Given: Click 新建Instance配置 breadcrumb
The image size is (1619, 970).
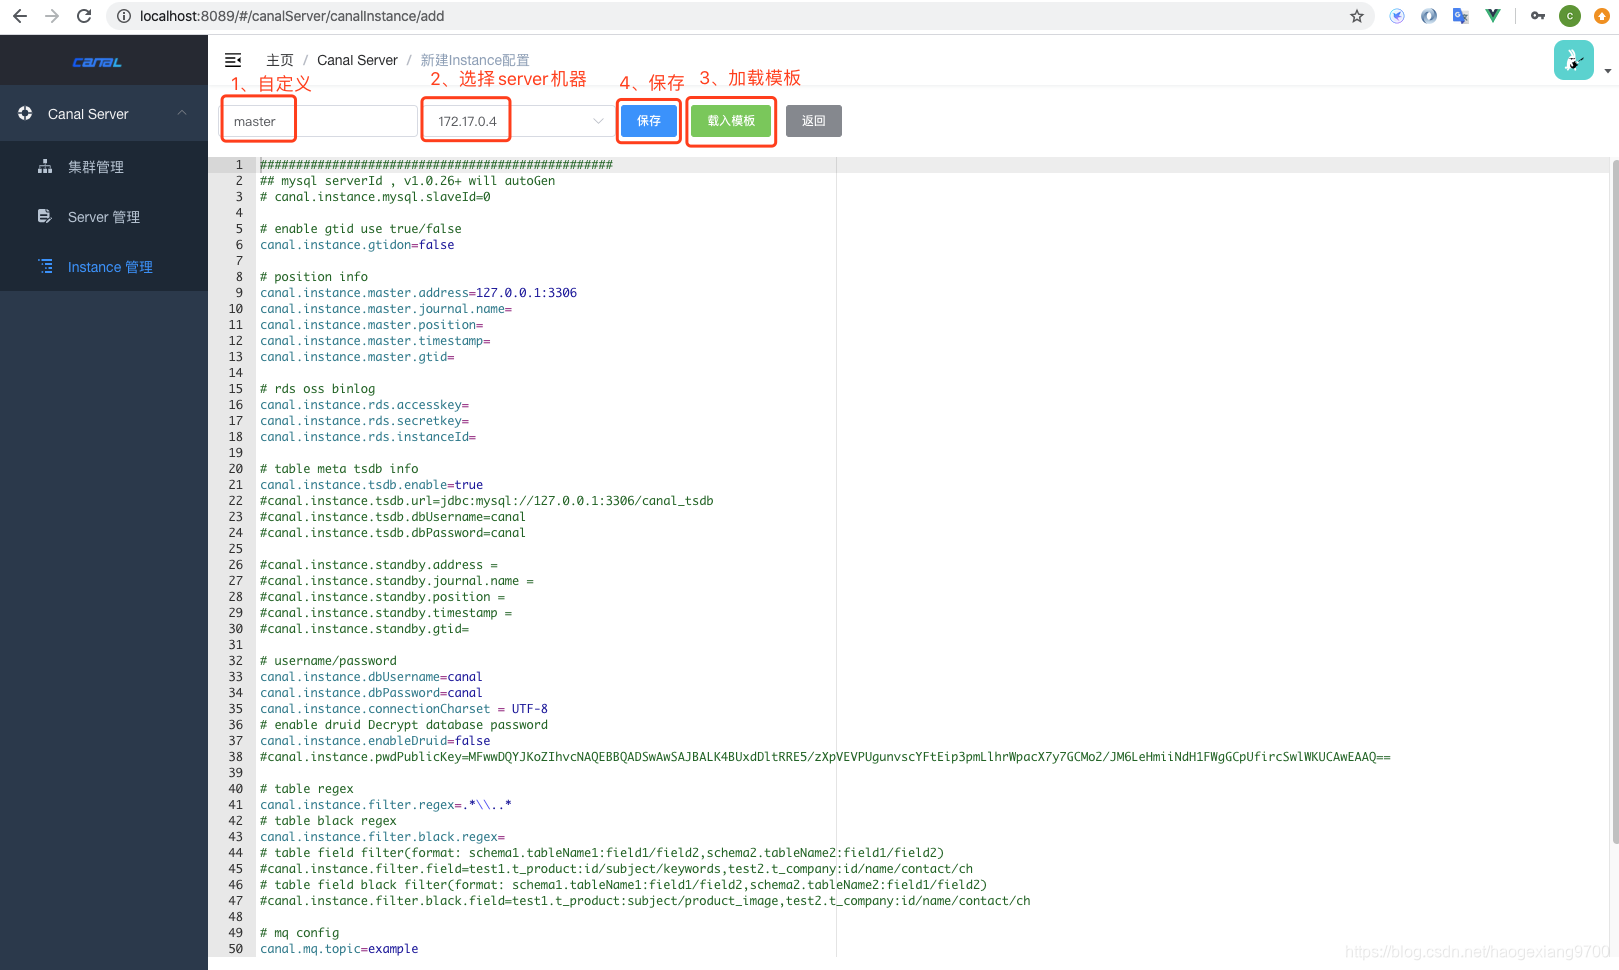Looking at the screenshot, I should pyautogui.click(x=475, y=60).
